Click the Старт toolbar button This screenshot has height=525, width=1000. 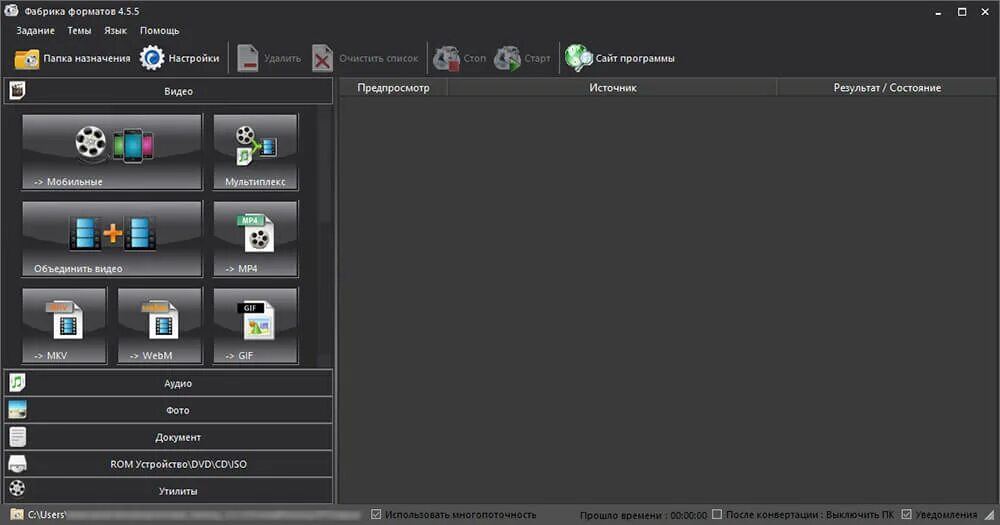pyautogui.click(x=522, y=59)
